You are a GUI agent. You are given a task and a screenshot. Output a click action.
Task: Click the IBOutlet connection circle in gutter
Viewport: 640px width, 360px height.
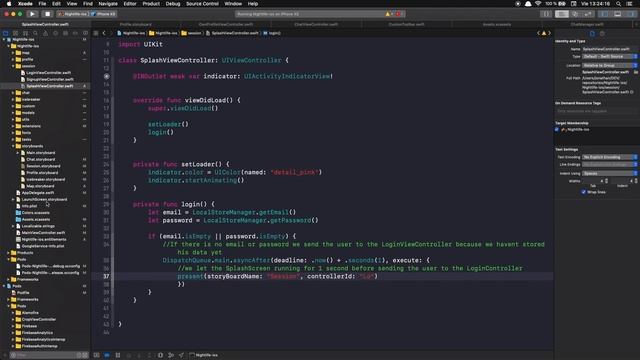click(x=107, y=76)
